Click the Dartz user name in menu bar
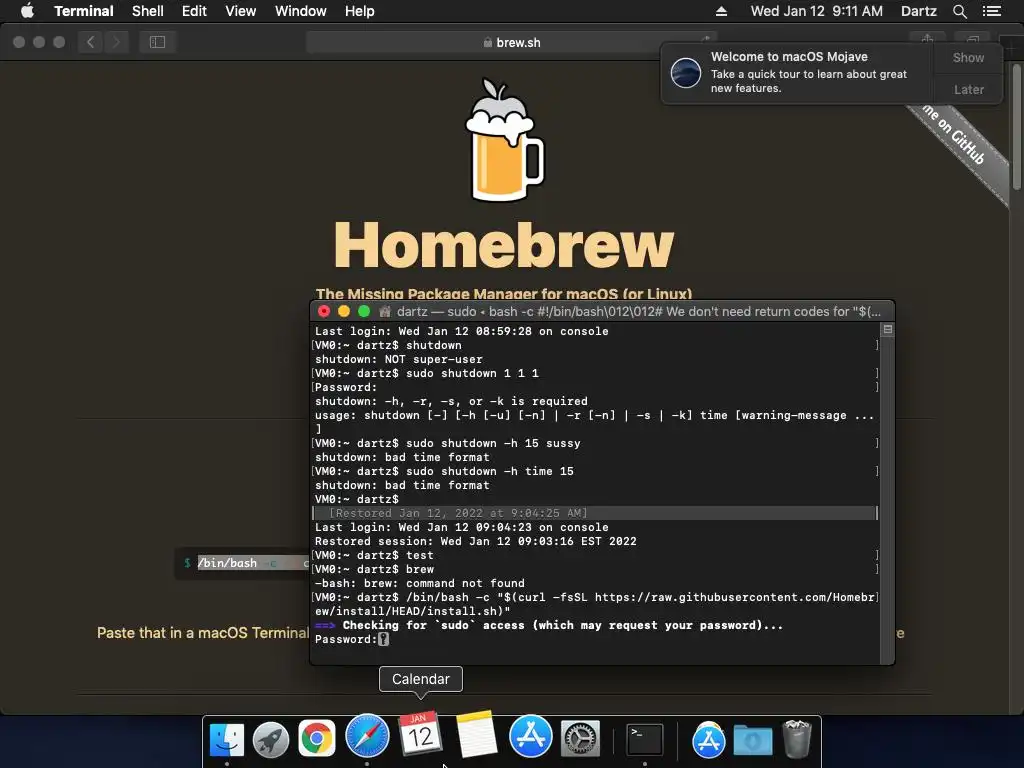 918,11
